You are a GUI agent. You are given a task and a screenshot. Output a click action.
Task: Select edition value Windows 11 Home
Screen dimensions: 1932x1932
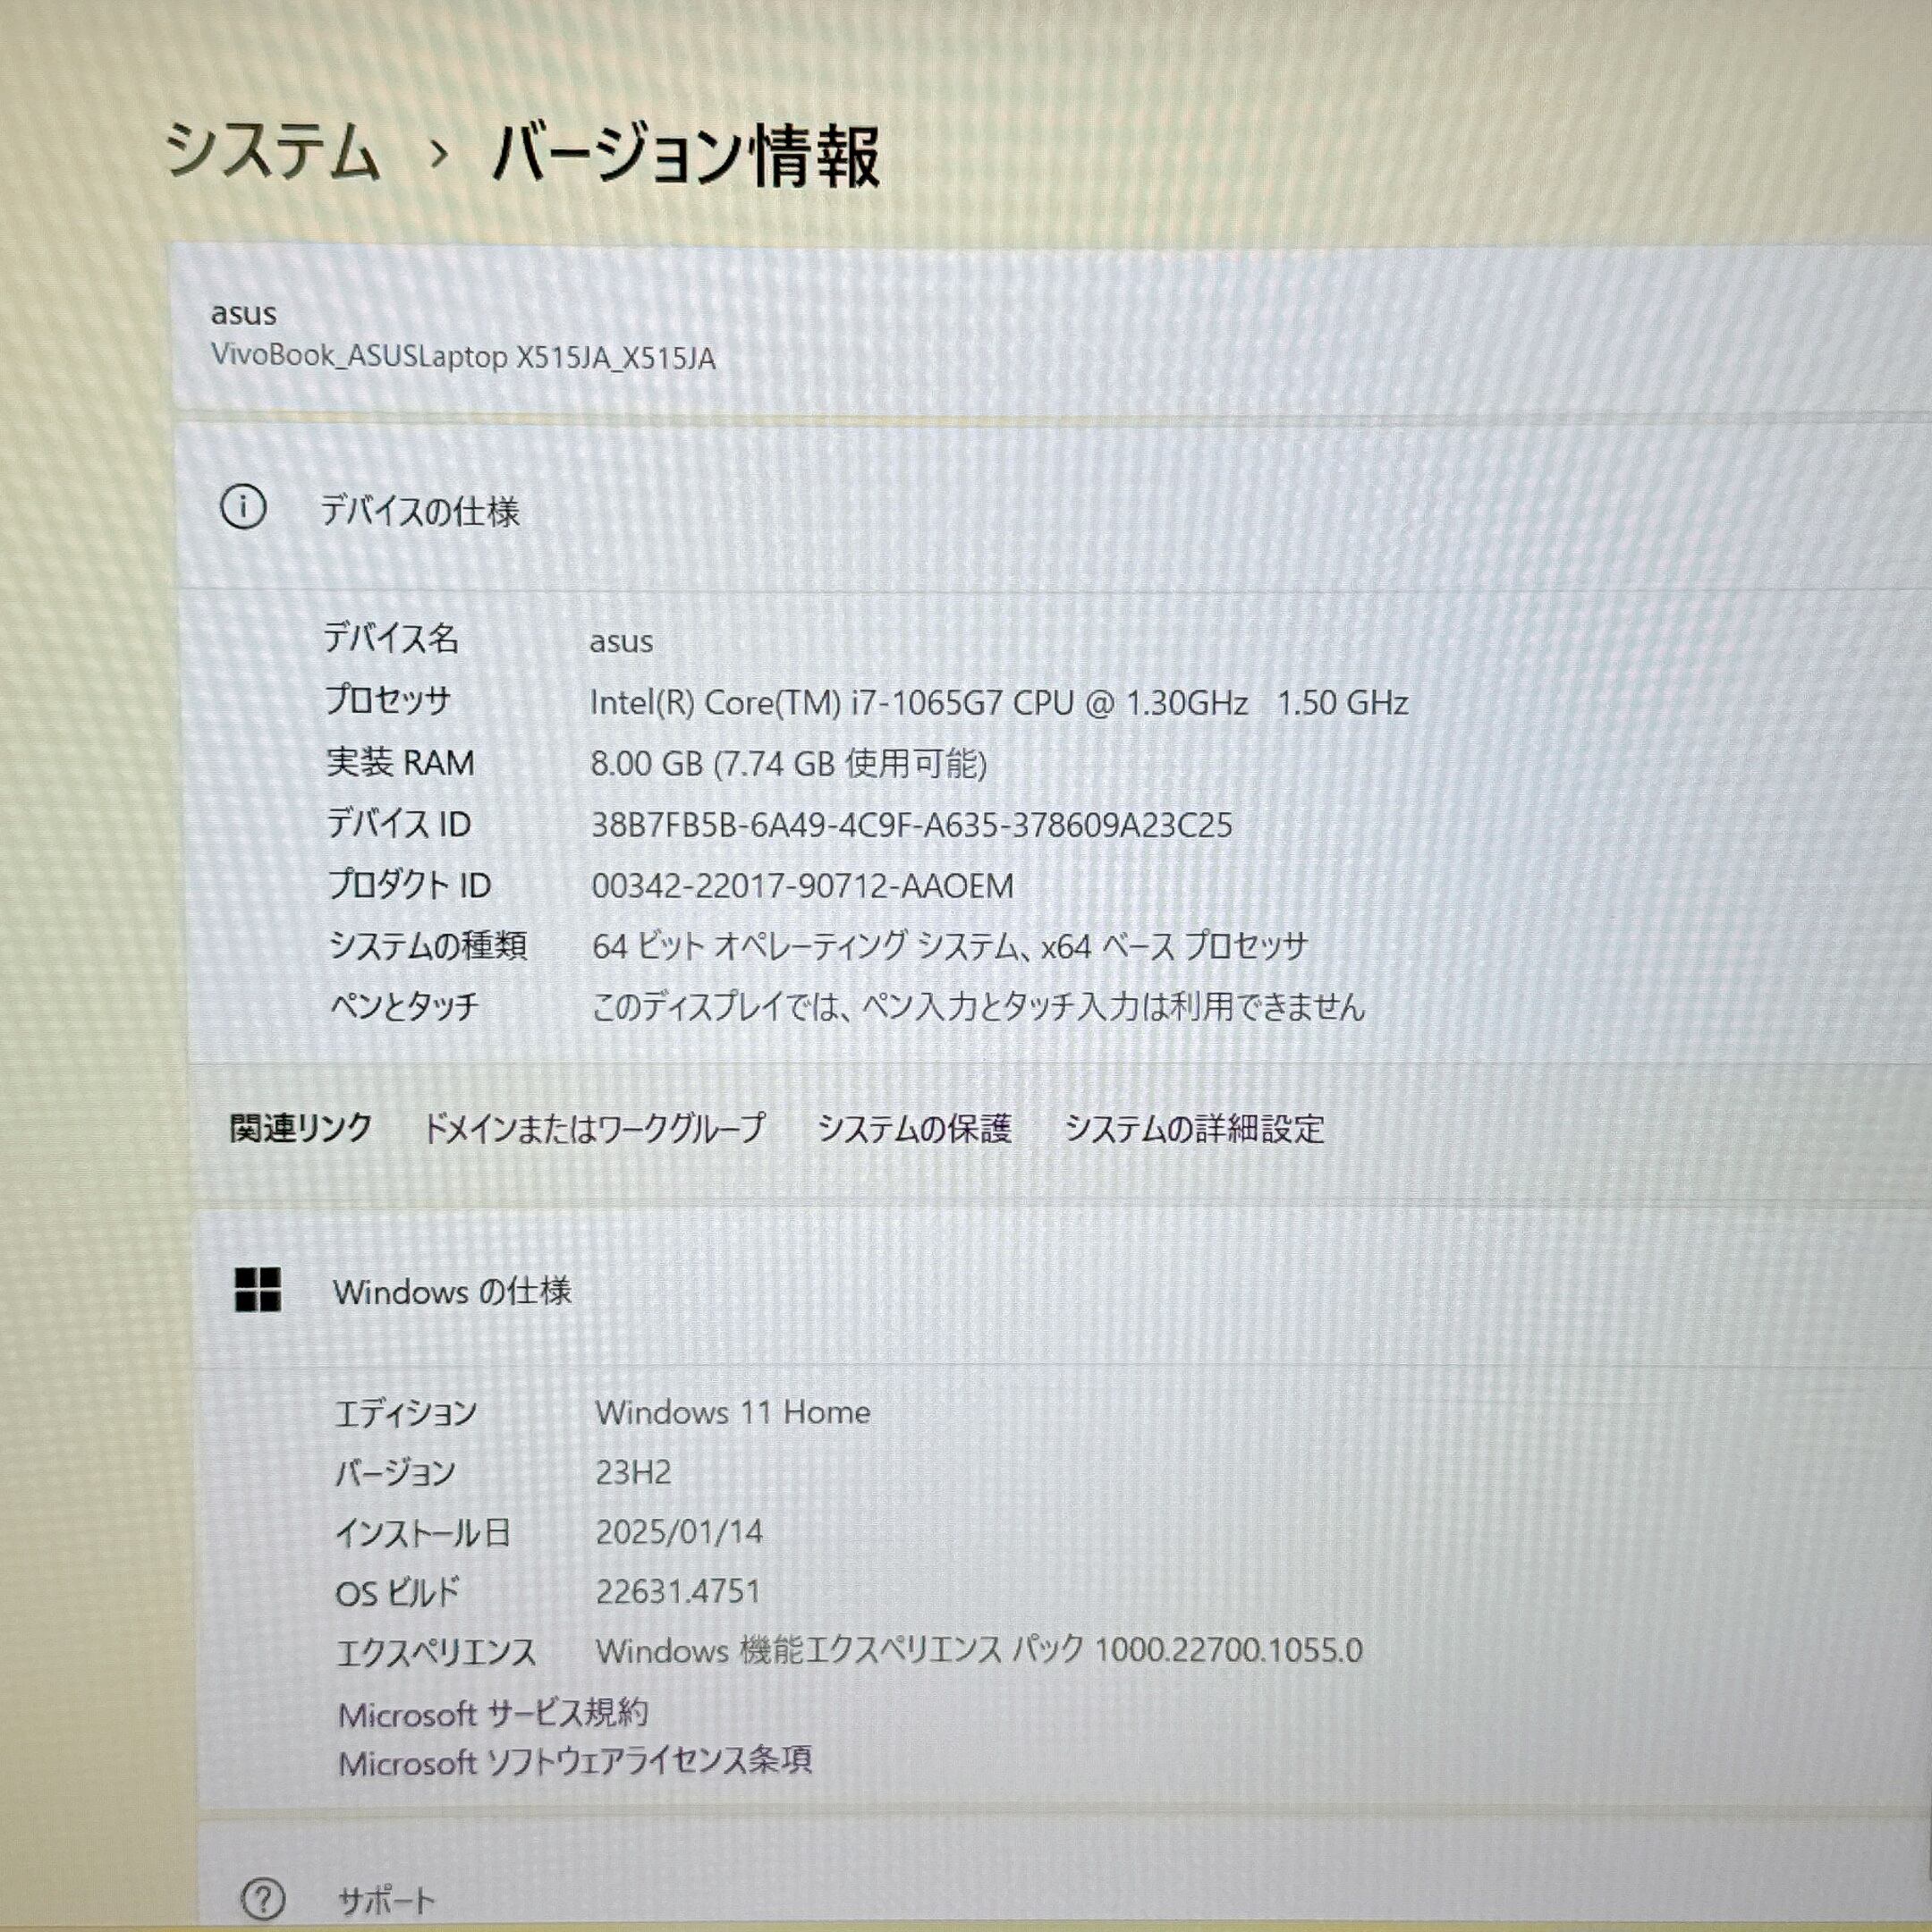coord(733,1412)
